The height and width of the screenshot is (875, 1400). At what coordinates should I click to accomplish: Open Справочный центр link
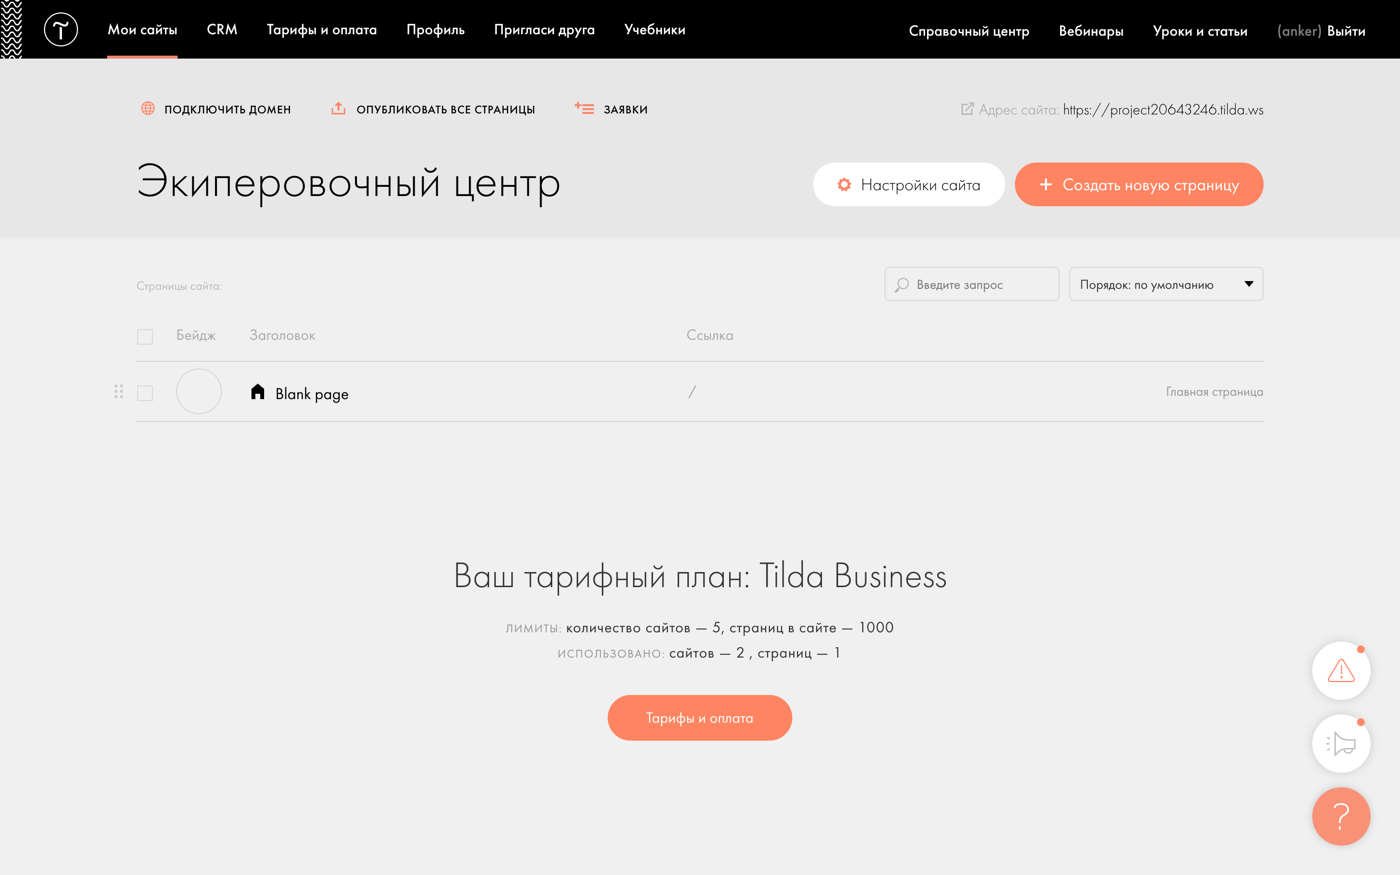coord(969,31)
